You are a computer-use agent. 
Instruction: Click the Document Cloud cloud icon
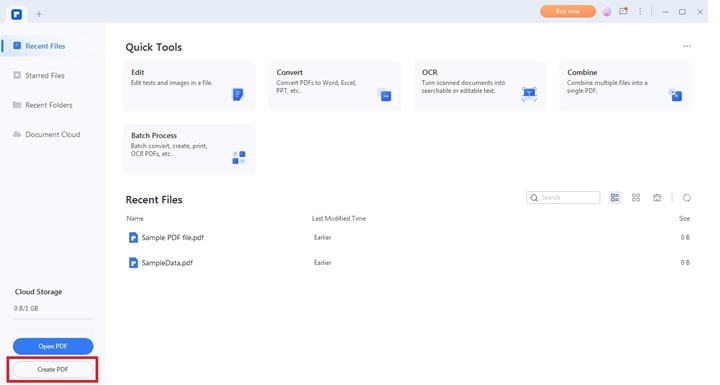[17, 134]
